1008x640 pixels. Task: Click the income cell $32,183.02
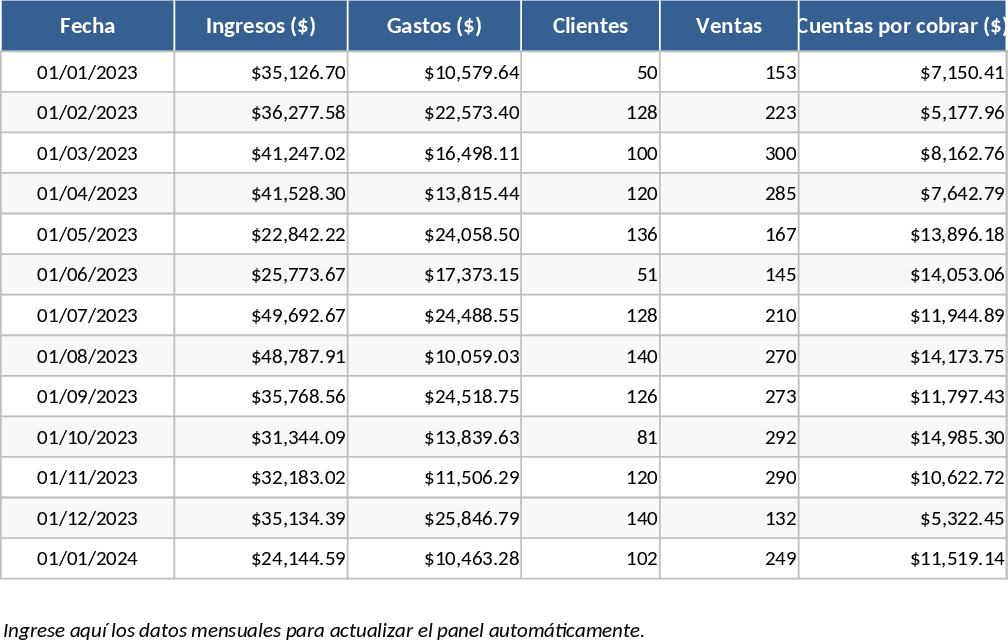(x=298, y=478)
